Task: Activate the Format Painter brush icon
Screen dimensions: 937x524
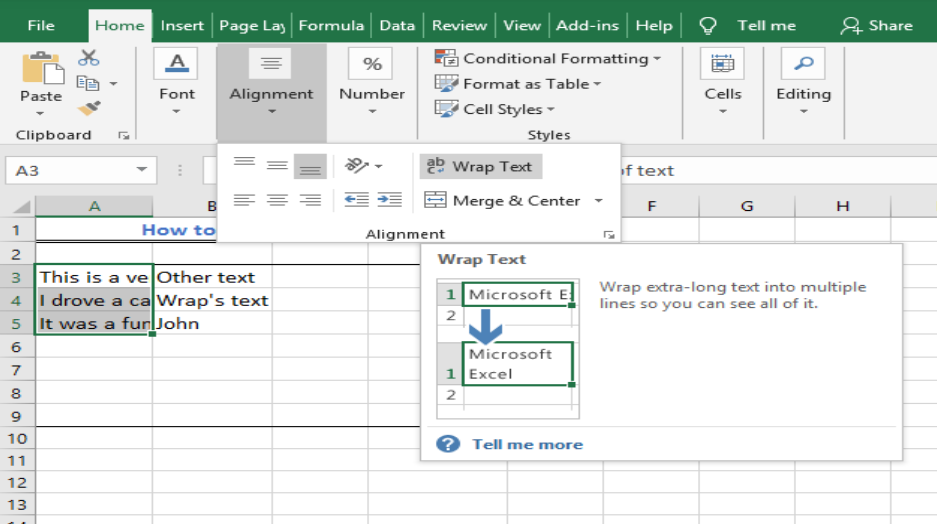Action: tap(88, 108)
